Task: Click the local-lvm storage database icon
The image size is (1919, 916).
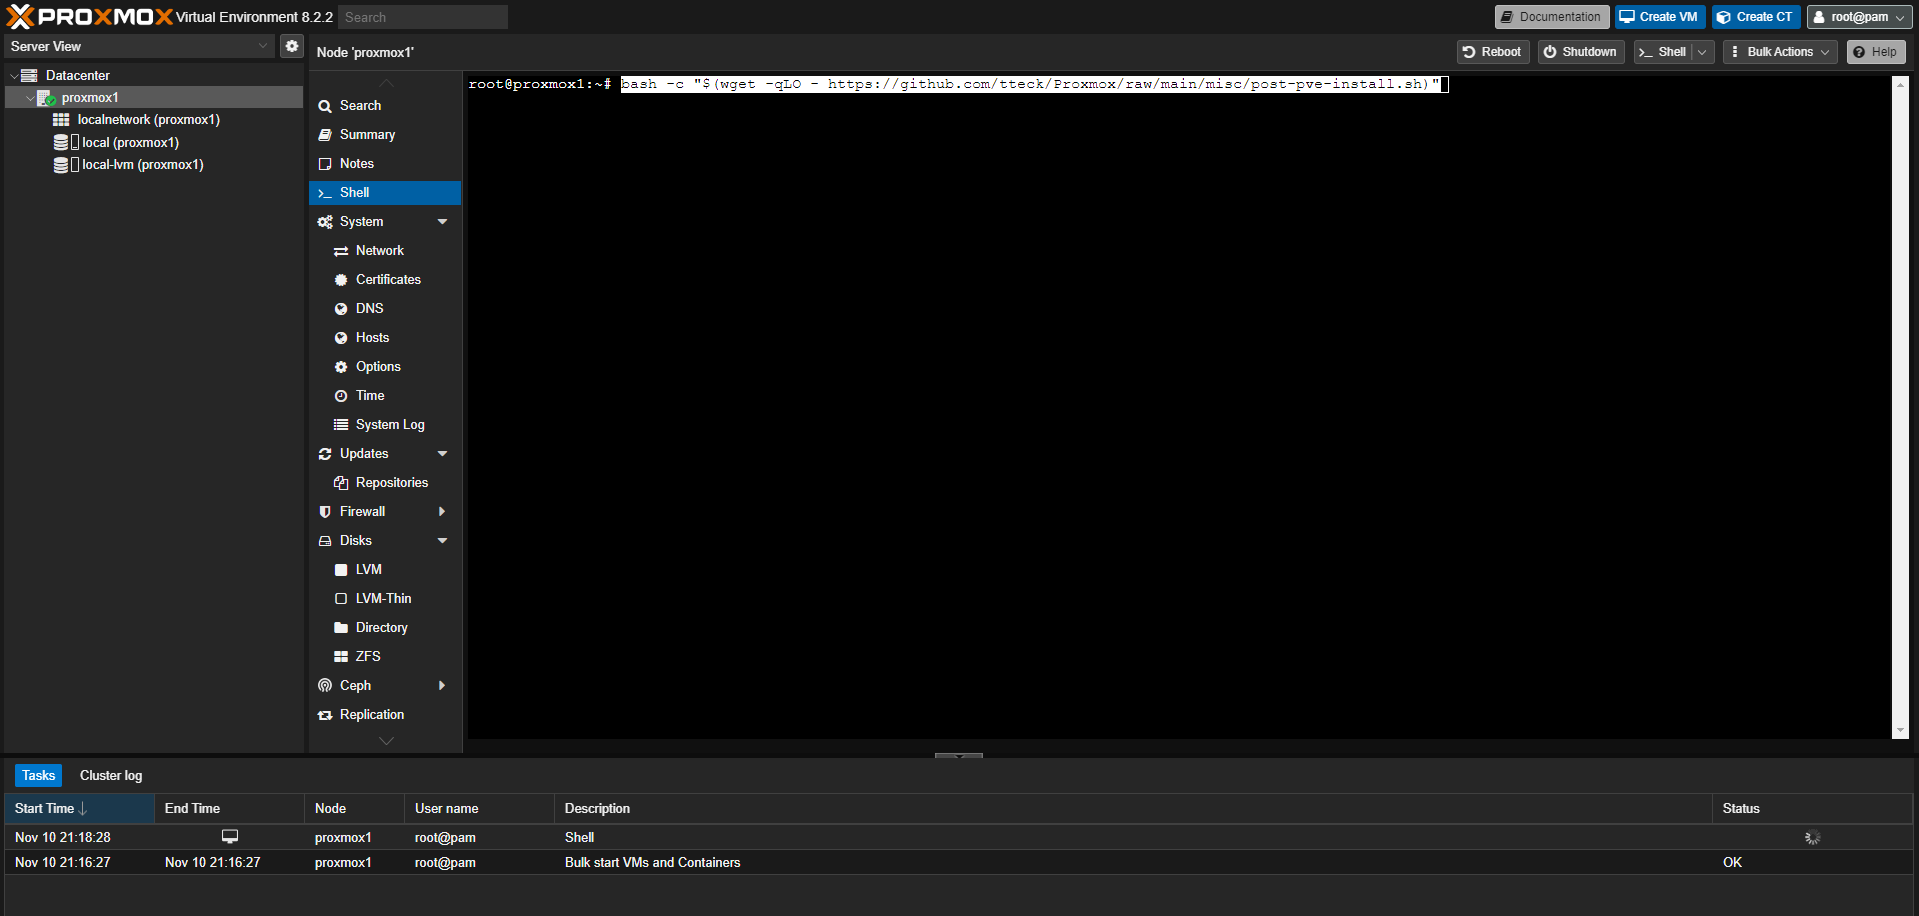Action: click(x=61, y=165)
